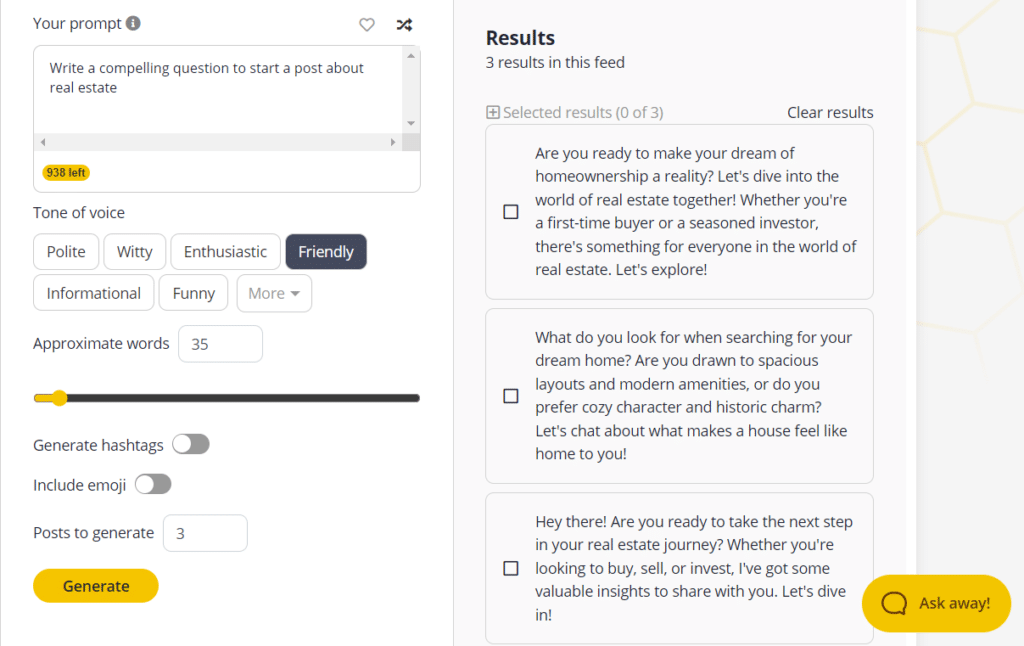Viewport: 1024px width, 646px height.
Task: Favorite the prompt using the heart icon
Action: pyautogui.click(x=367, y=24)
